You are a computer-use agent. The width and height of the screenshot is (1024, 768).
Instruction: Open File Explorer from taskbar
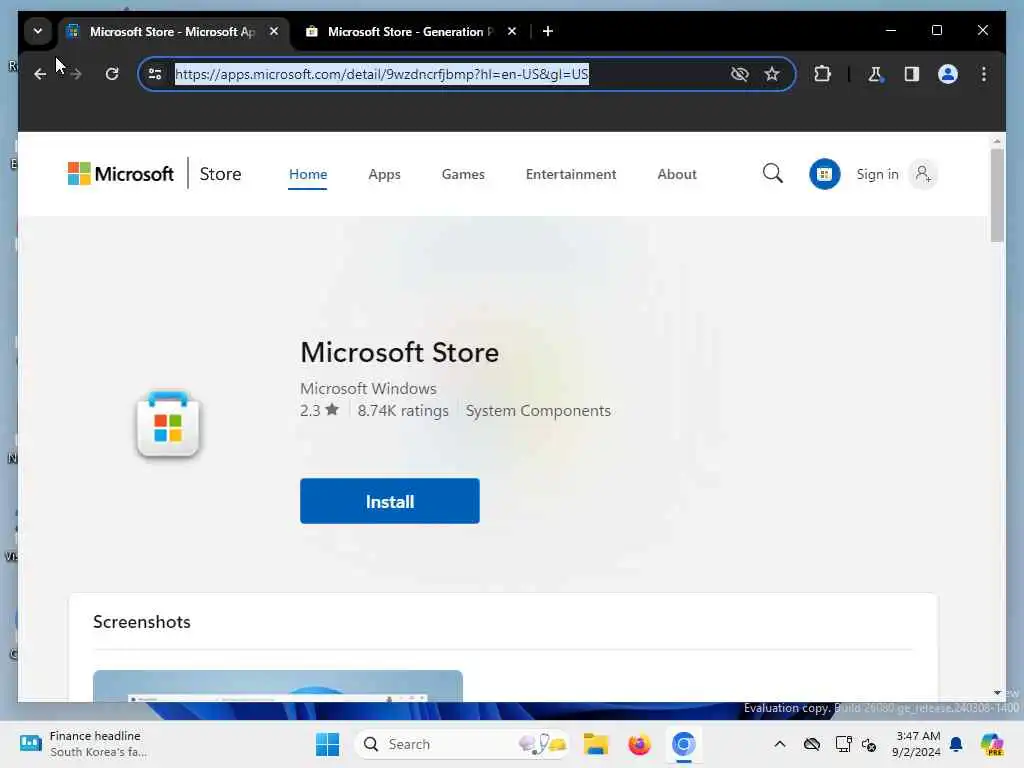coord(596,744)
